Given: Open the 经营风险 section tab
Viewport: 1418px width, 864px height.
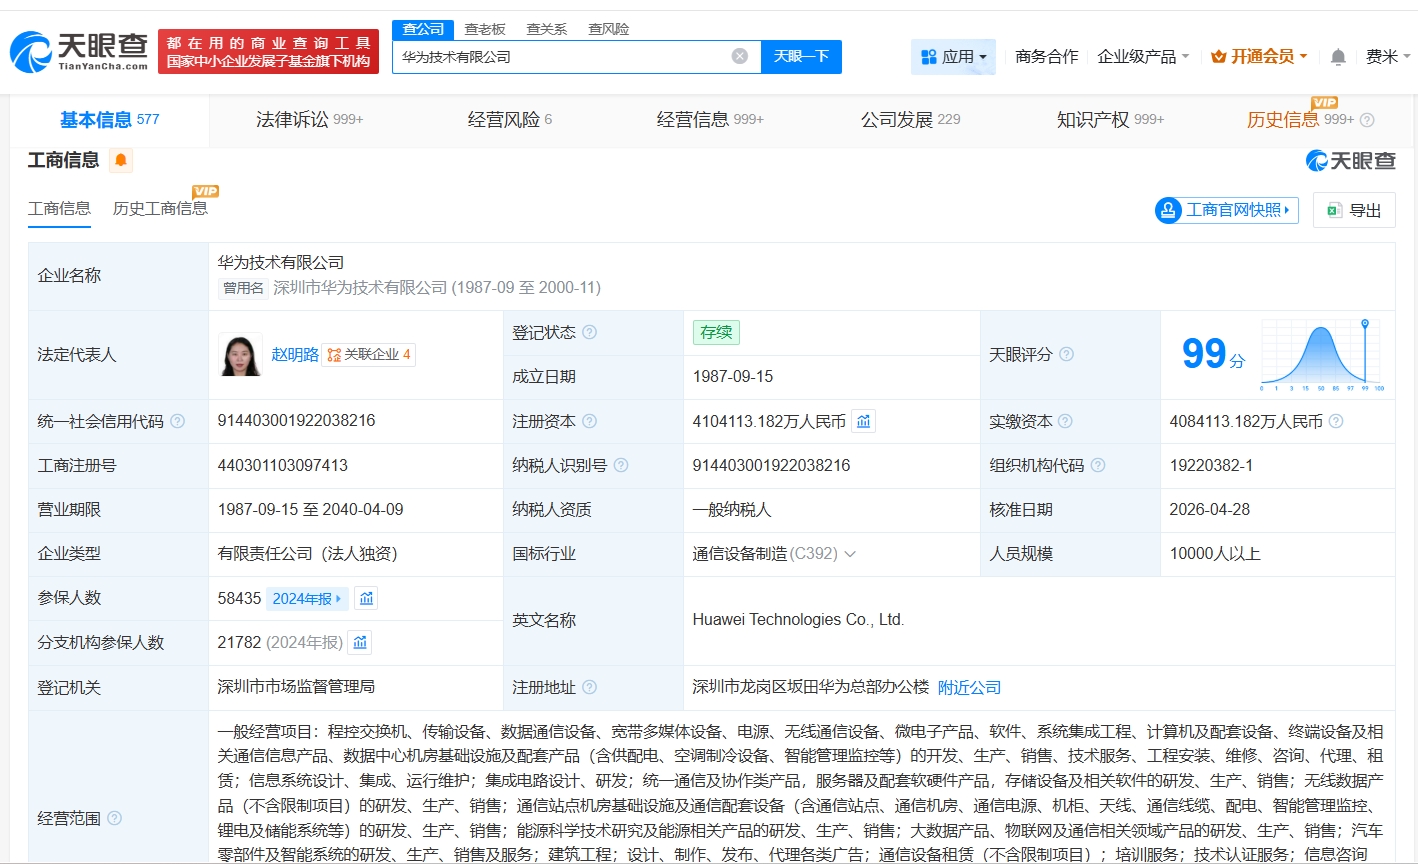Looking at the screenshot, I should coord(510,120).
